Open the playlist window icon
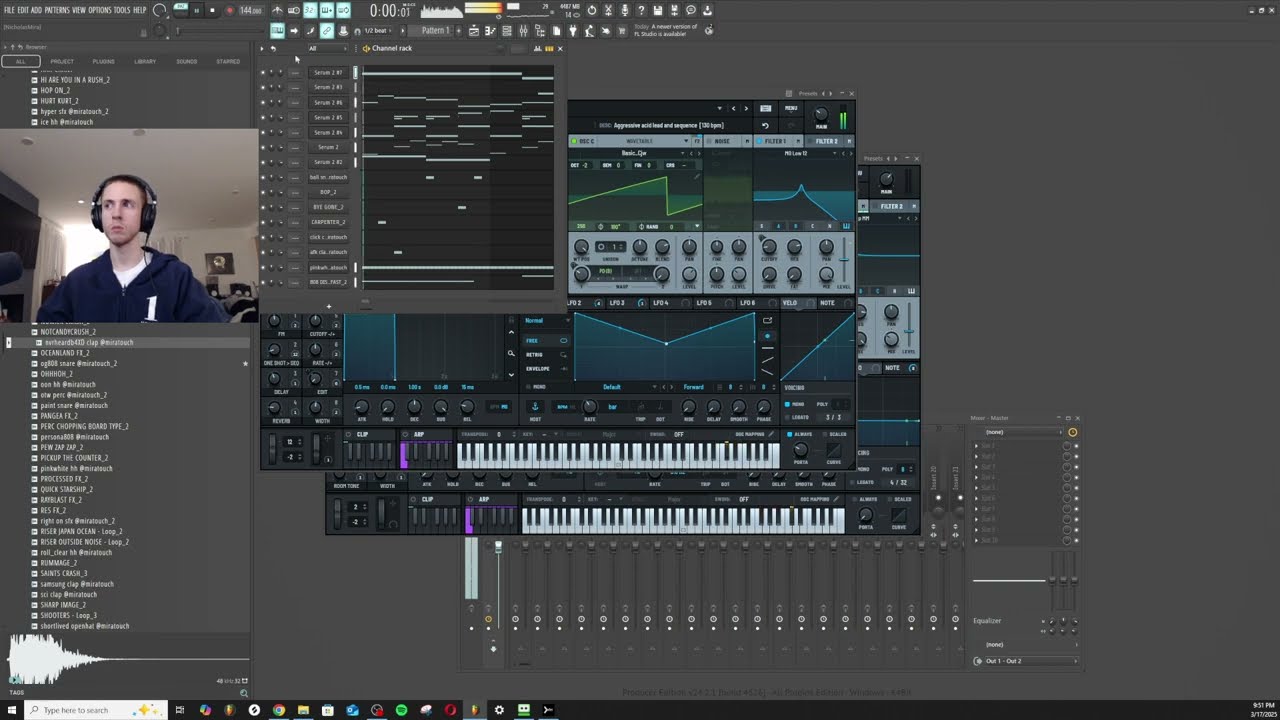 pyautogui.click(x=474, y=31)
